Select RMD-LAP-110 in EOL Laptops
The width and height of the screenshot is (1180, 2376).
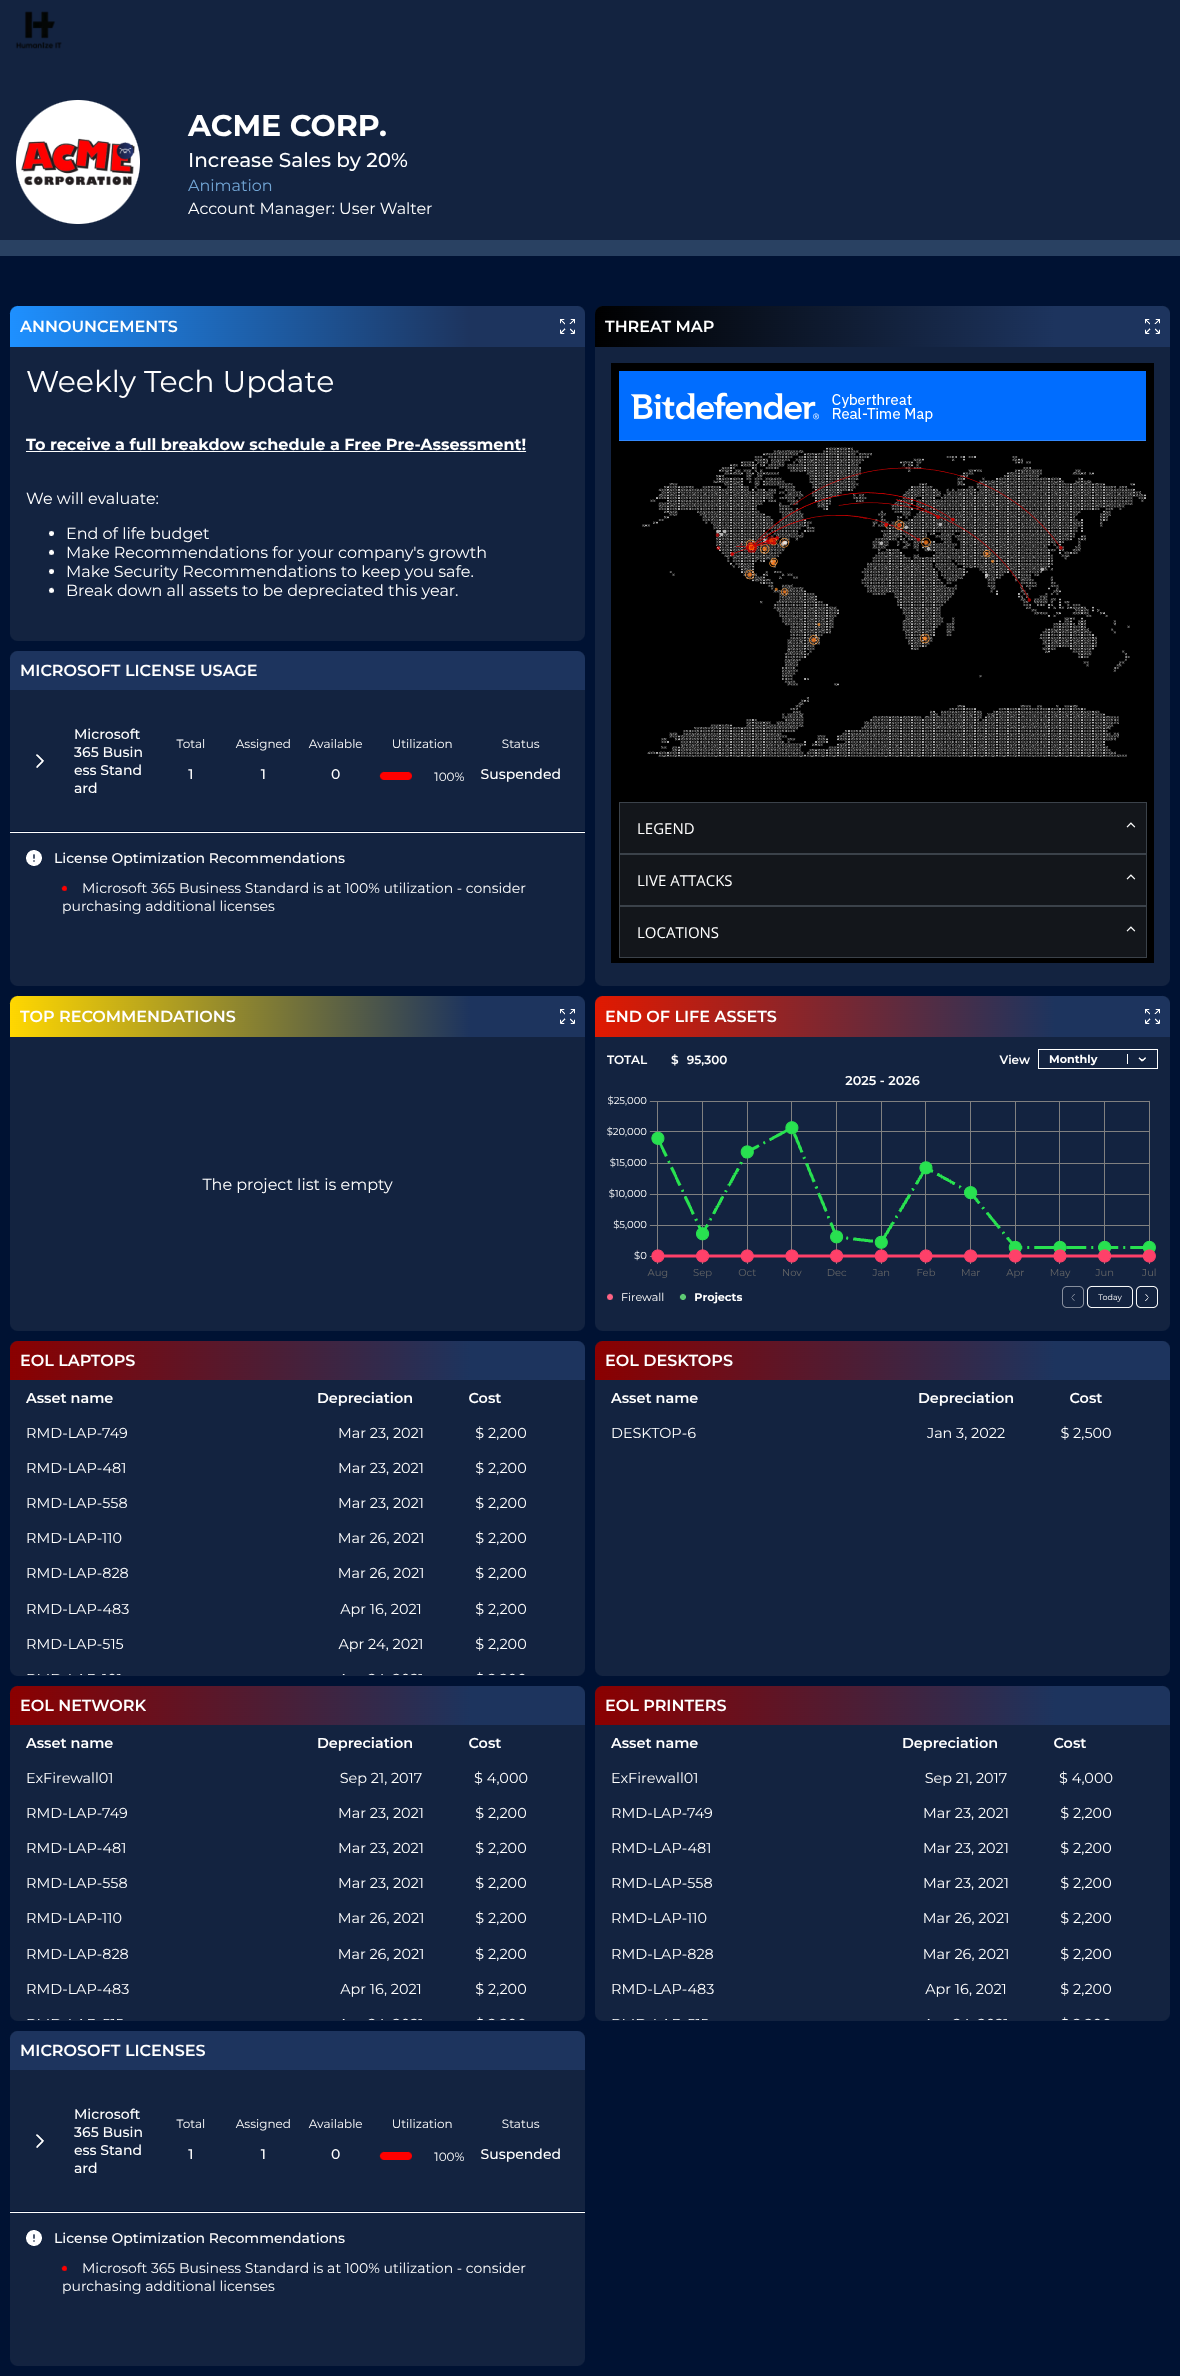(74, 1537)
